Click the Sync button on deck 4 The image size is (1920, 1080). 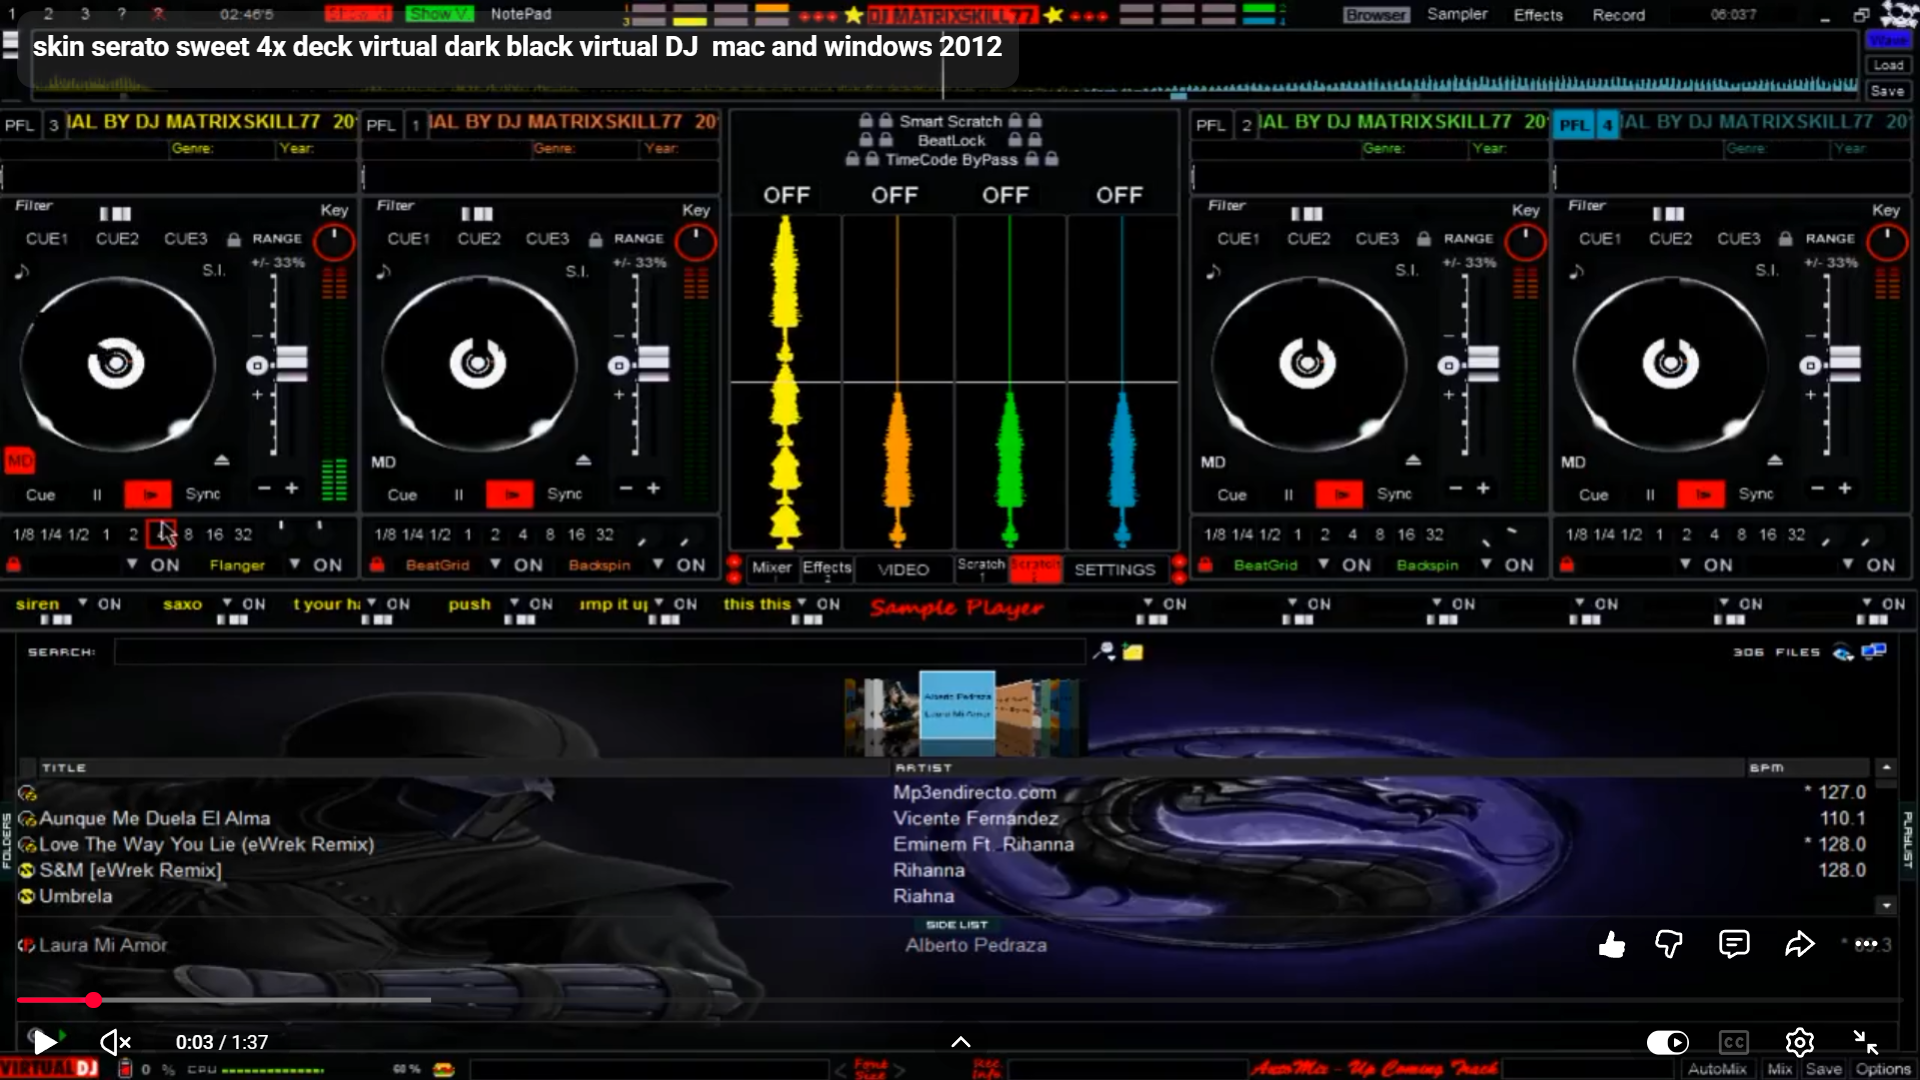click(x=1756, y=494)
